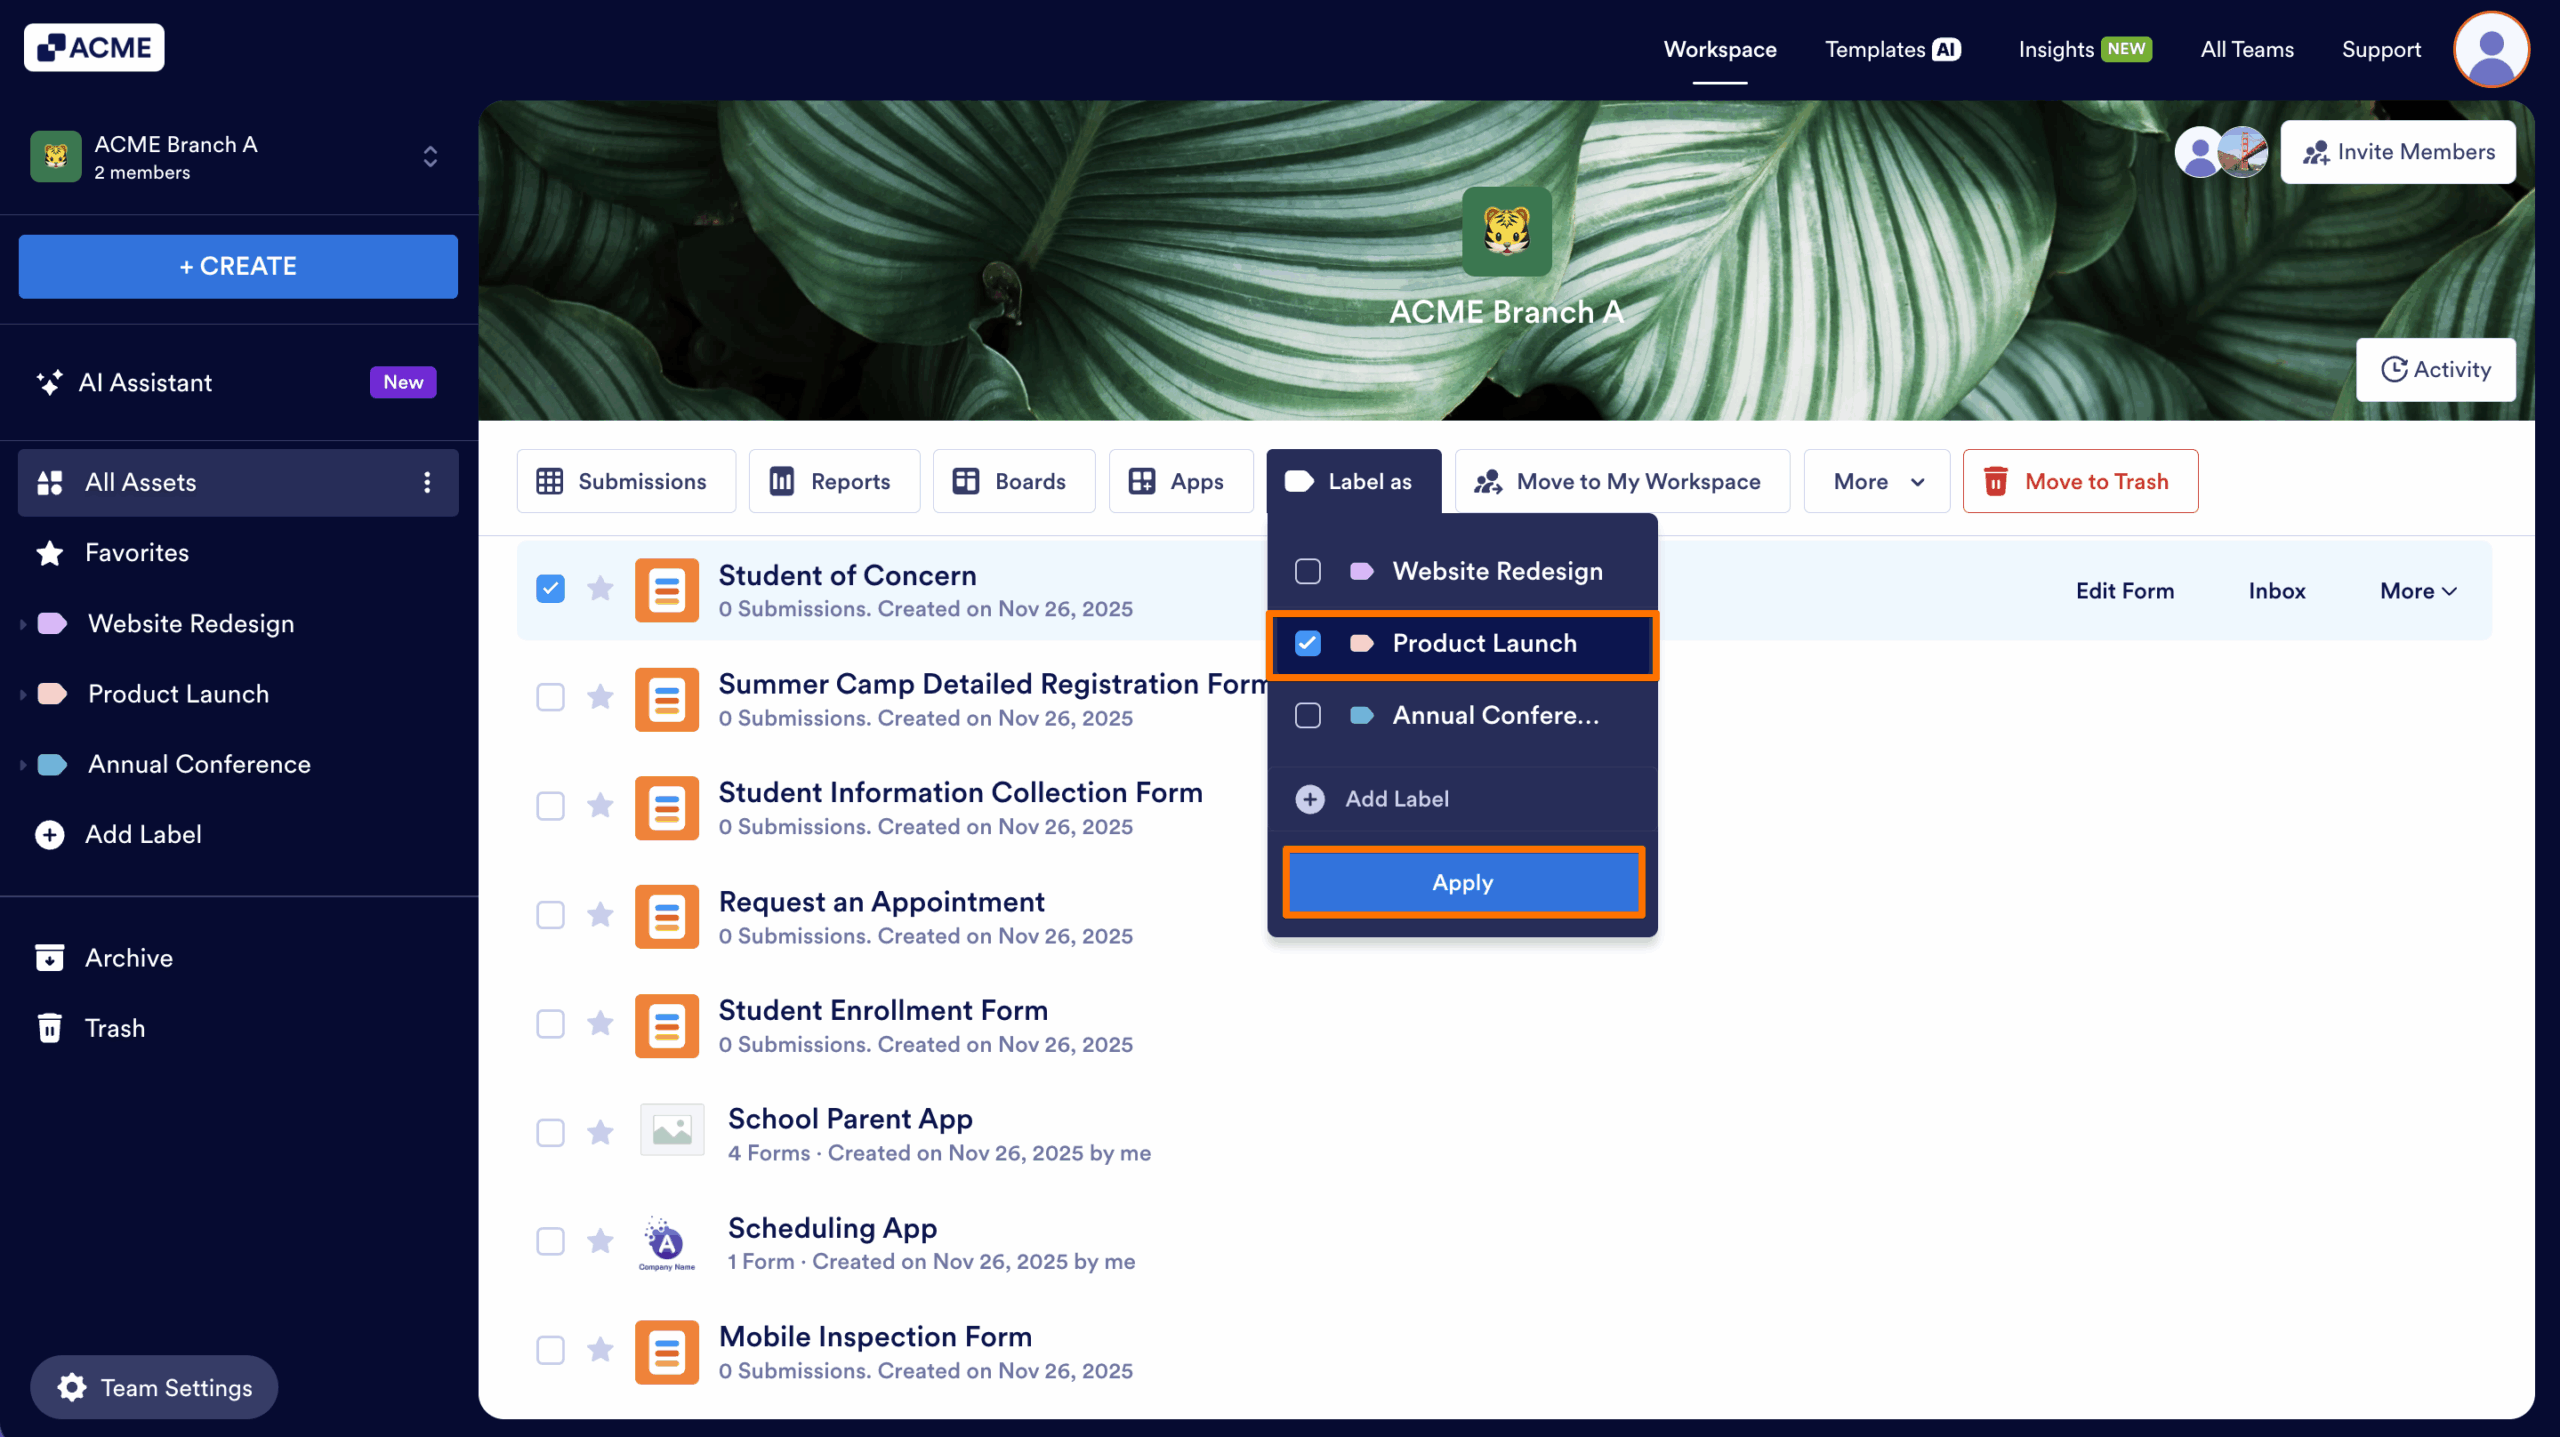The height and width of the screenshot is (1437, 2560).
Task: Uncheck the Product Launch label
Action: pyautogui.click(x=1307, y=644)
